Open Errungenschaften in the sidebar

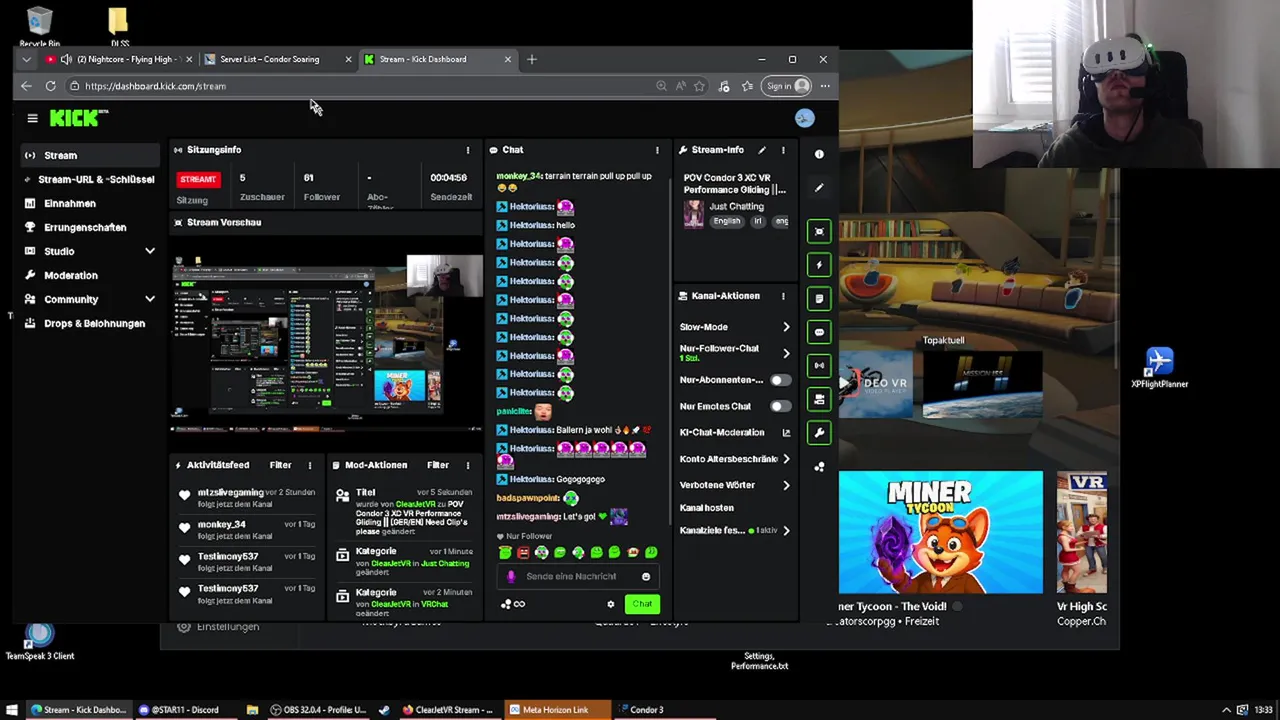89,227
